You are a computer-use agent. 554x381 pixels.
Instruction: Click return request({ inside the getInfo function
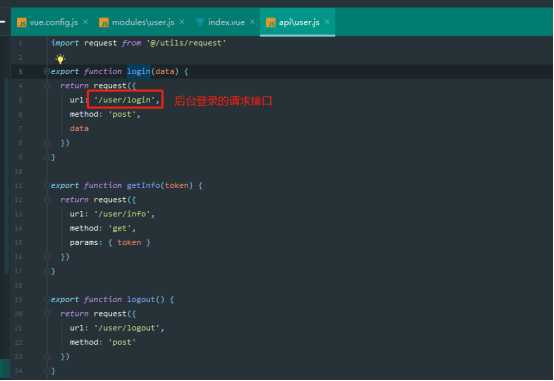point(98,200)
